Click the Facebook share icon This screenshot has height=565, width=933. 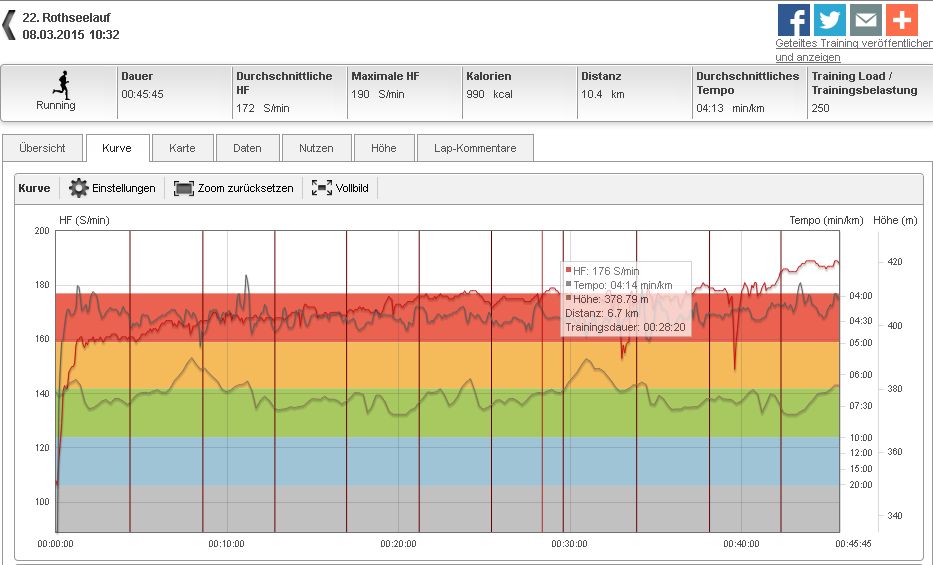[x=793, y=20]
